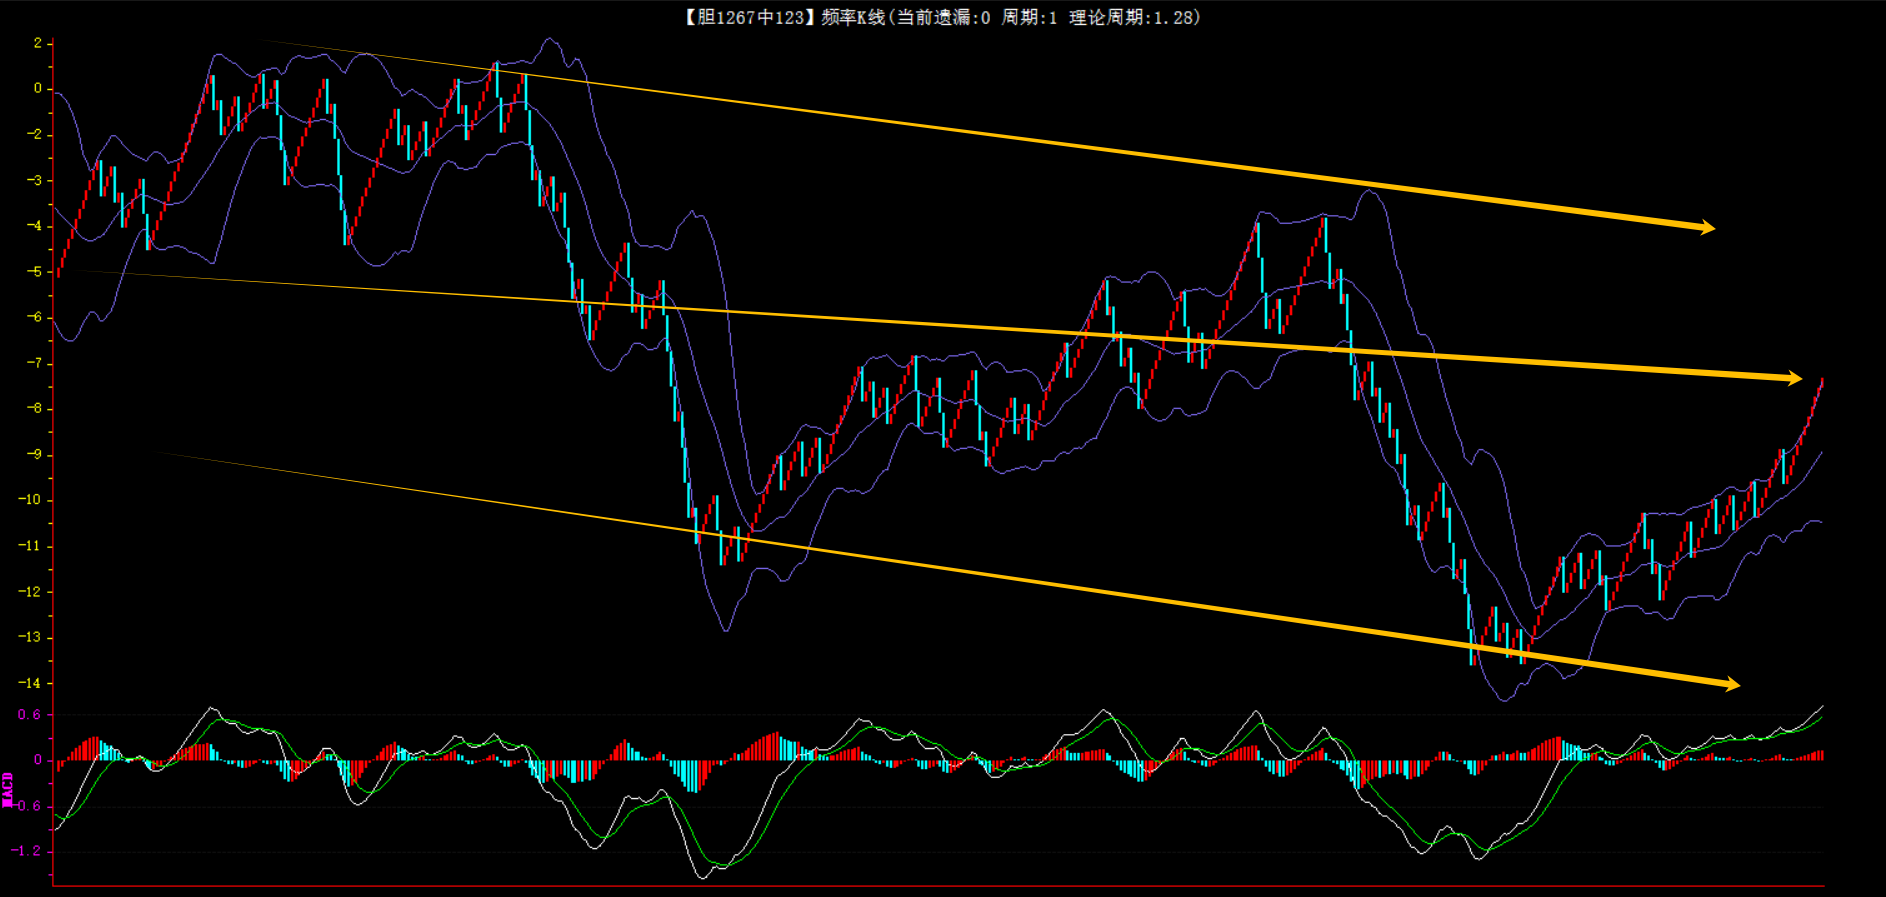Click the highest peak of the upper Bollinger band
The image size is (1886, 897).
click(549, 40)
